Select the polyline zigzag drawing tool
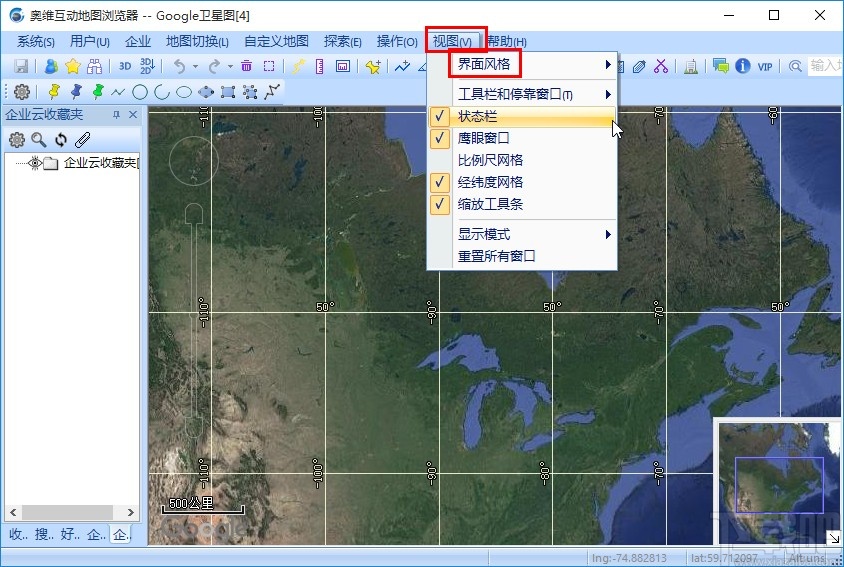This screenshot has width=844, height=567. click(118, 92)
